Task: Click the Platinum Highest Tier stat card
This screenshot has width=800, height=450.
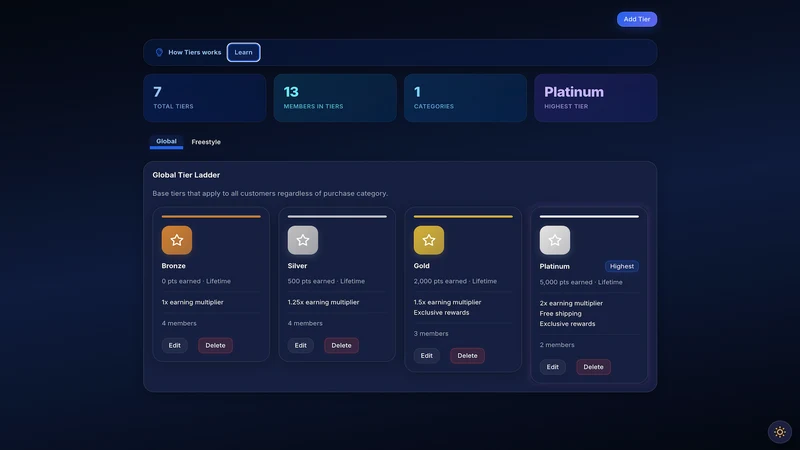Action: (x=595, y=98)
